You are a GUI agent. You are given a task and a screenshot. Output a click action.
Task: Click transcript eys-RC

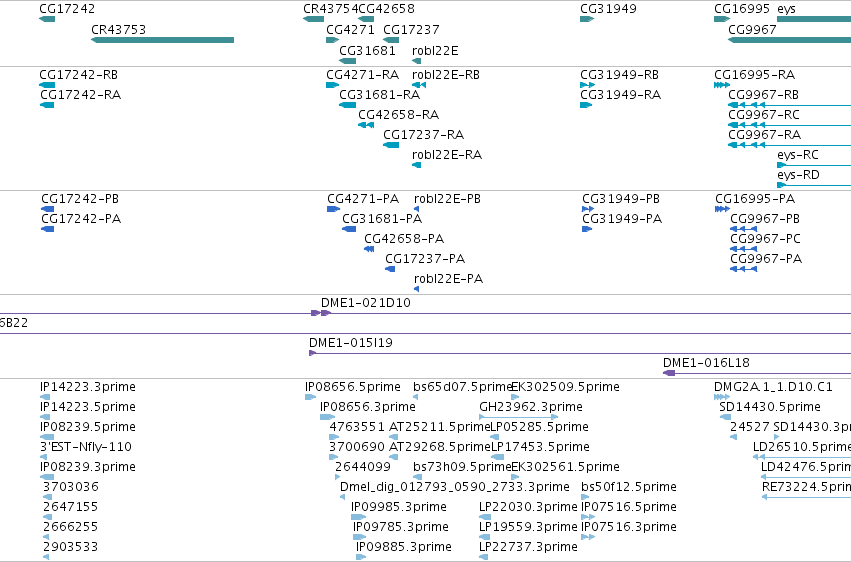point(797,155)
